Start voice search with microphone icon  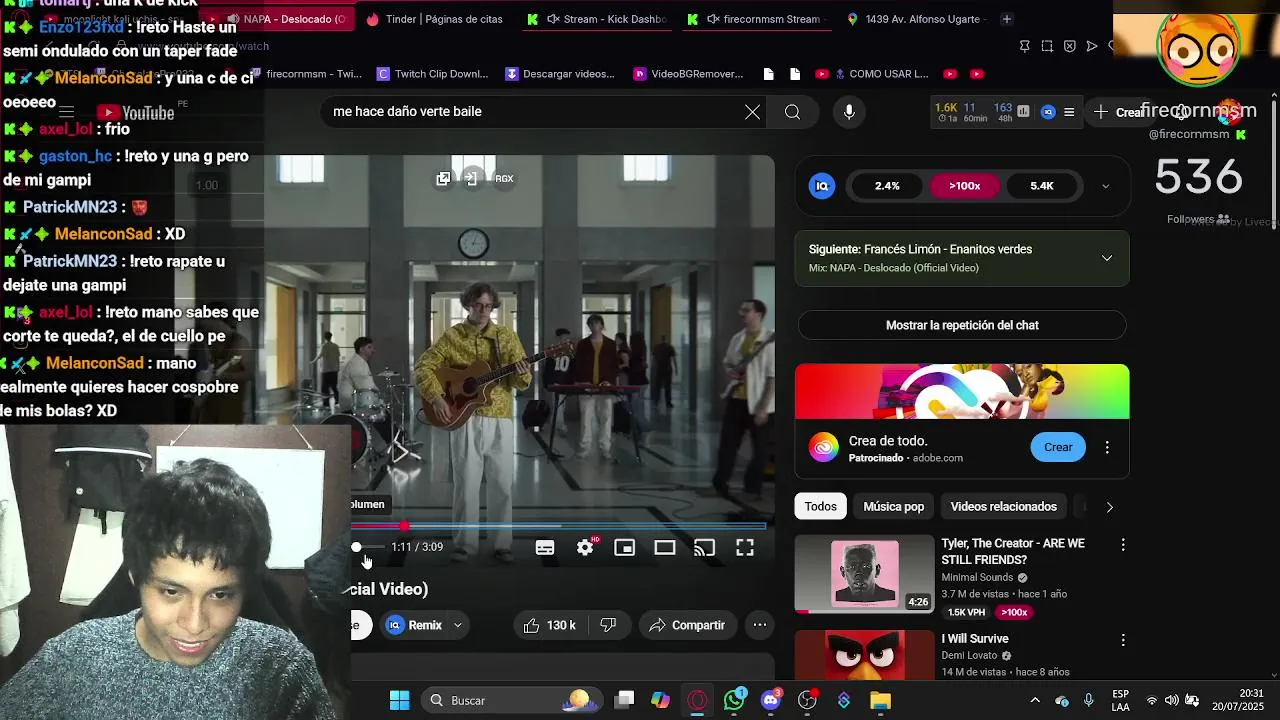click(849, 112)
